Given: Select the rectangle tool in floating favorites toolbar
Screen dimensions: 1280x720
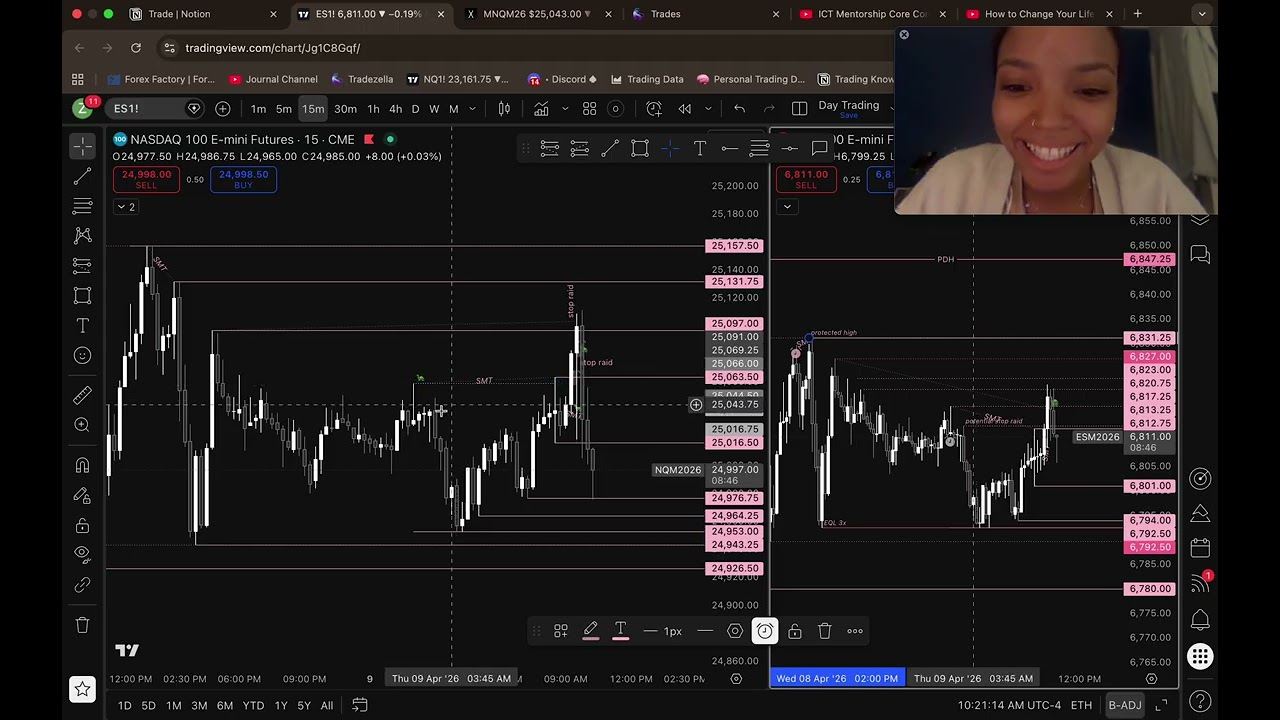Looking at the screenshot, I should tap(640, 149).
